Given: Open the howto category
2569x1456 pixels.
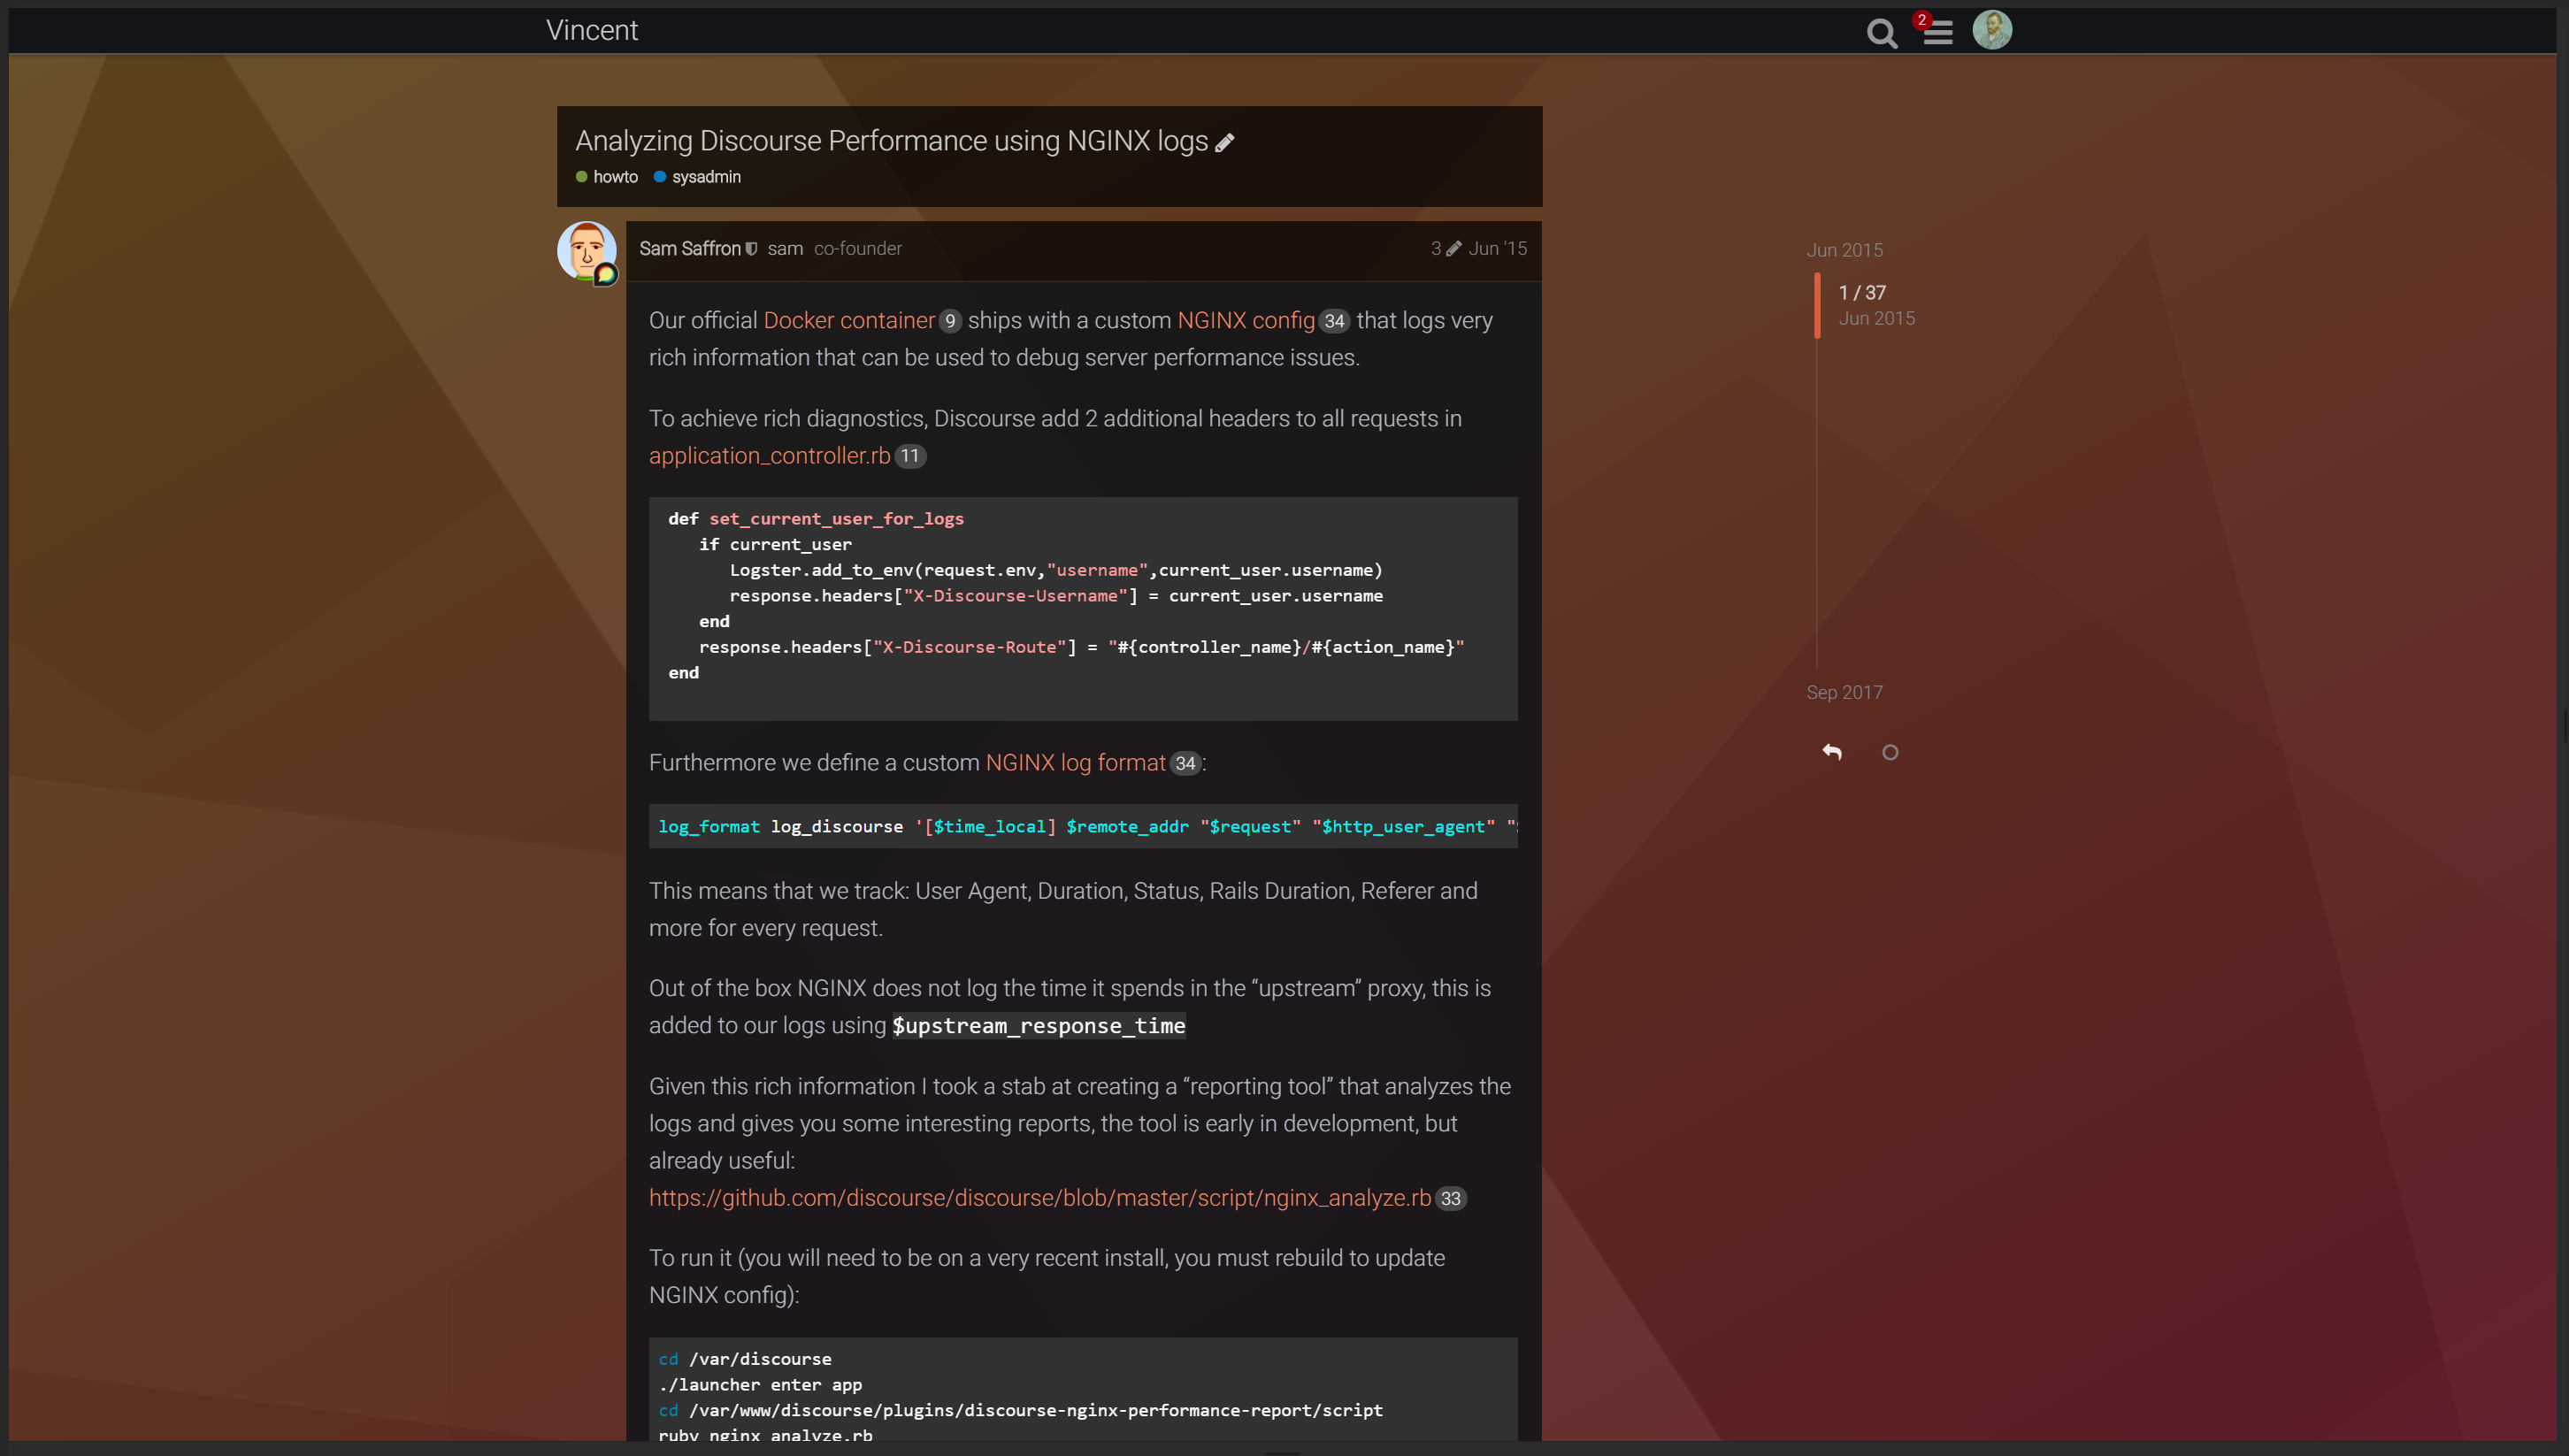Looking at the screenshot, I should (x=607, y=177).
